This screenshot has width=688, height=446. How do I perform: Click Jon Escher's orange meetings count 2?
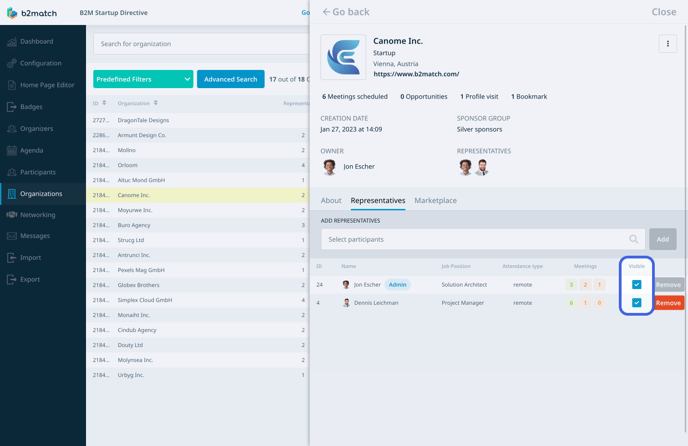point(585,284)
